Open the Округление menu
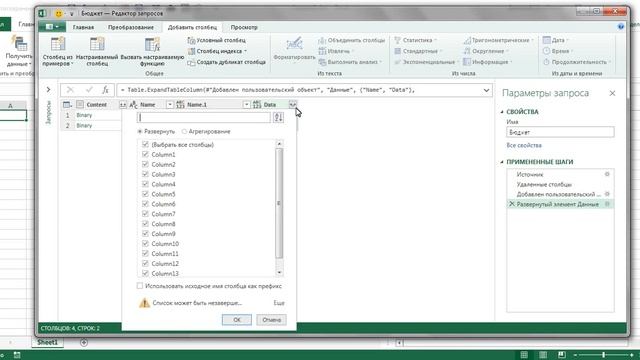 tap(486, 51)
